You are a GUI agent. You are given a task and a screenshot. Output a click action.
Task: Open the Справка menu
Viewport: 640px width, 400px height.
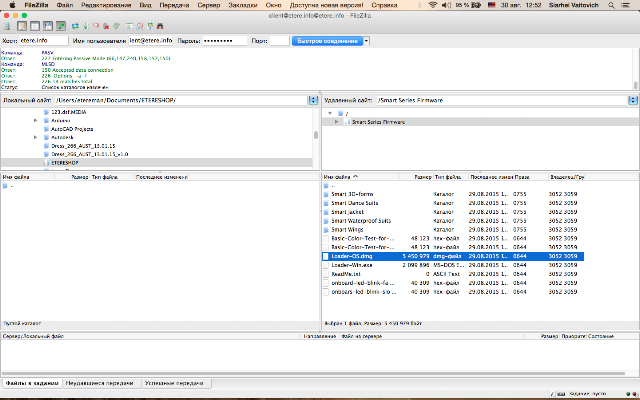click(x=384, y=5)
